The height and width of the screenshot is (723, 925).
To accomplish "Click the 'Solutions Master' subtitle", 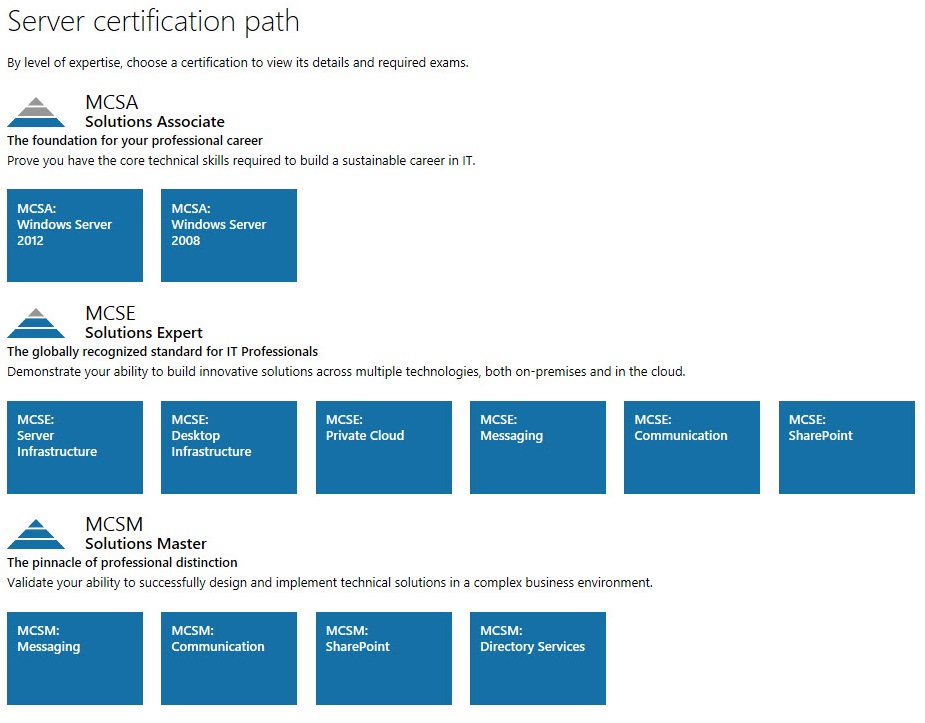I will coord(146,544).
